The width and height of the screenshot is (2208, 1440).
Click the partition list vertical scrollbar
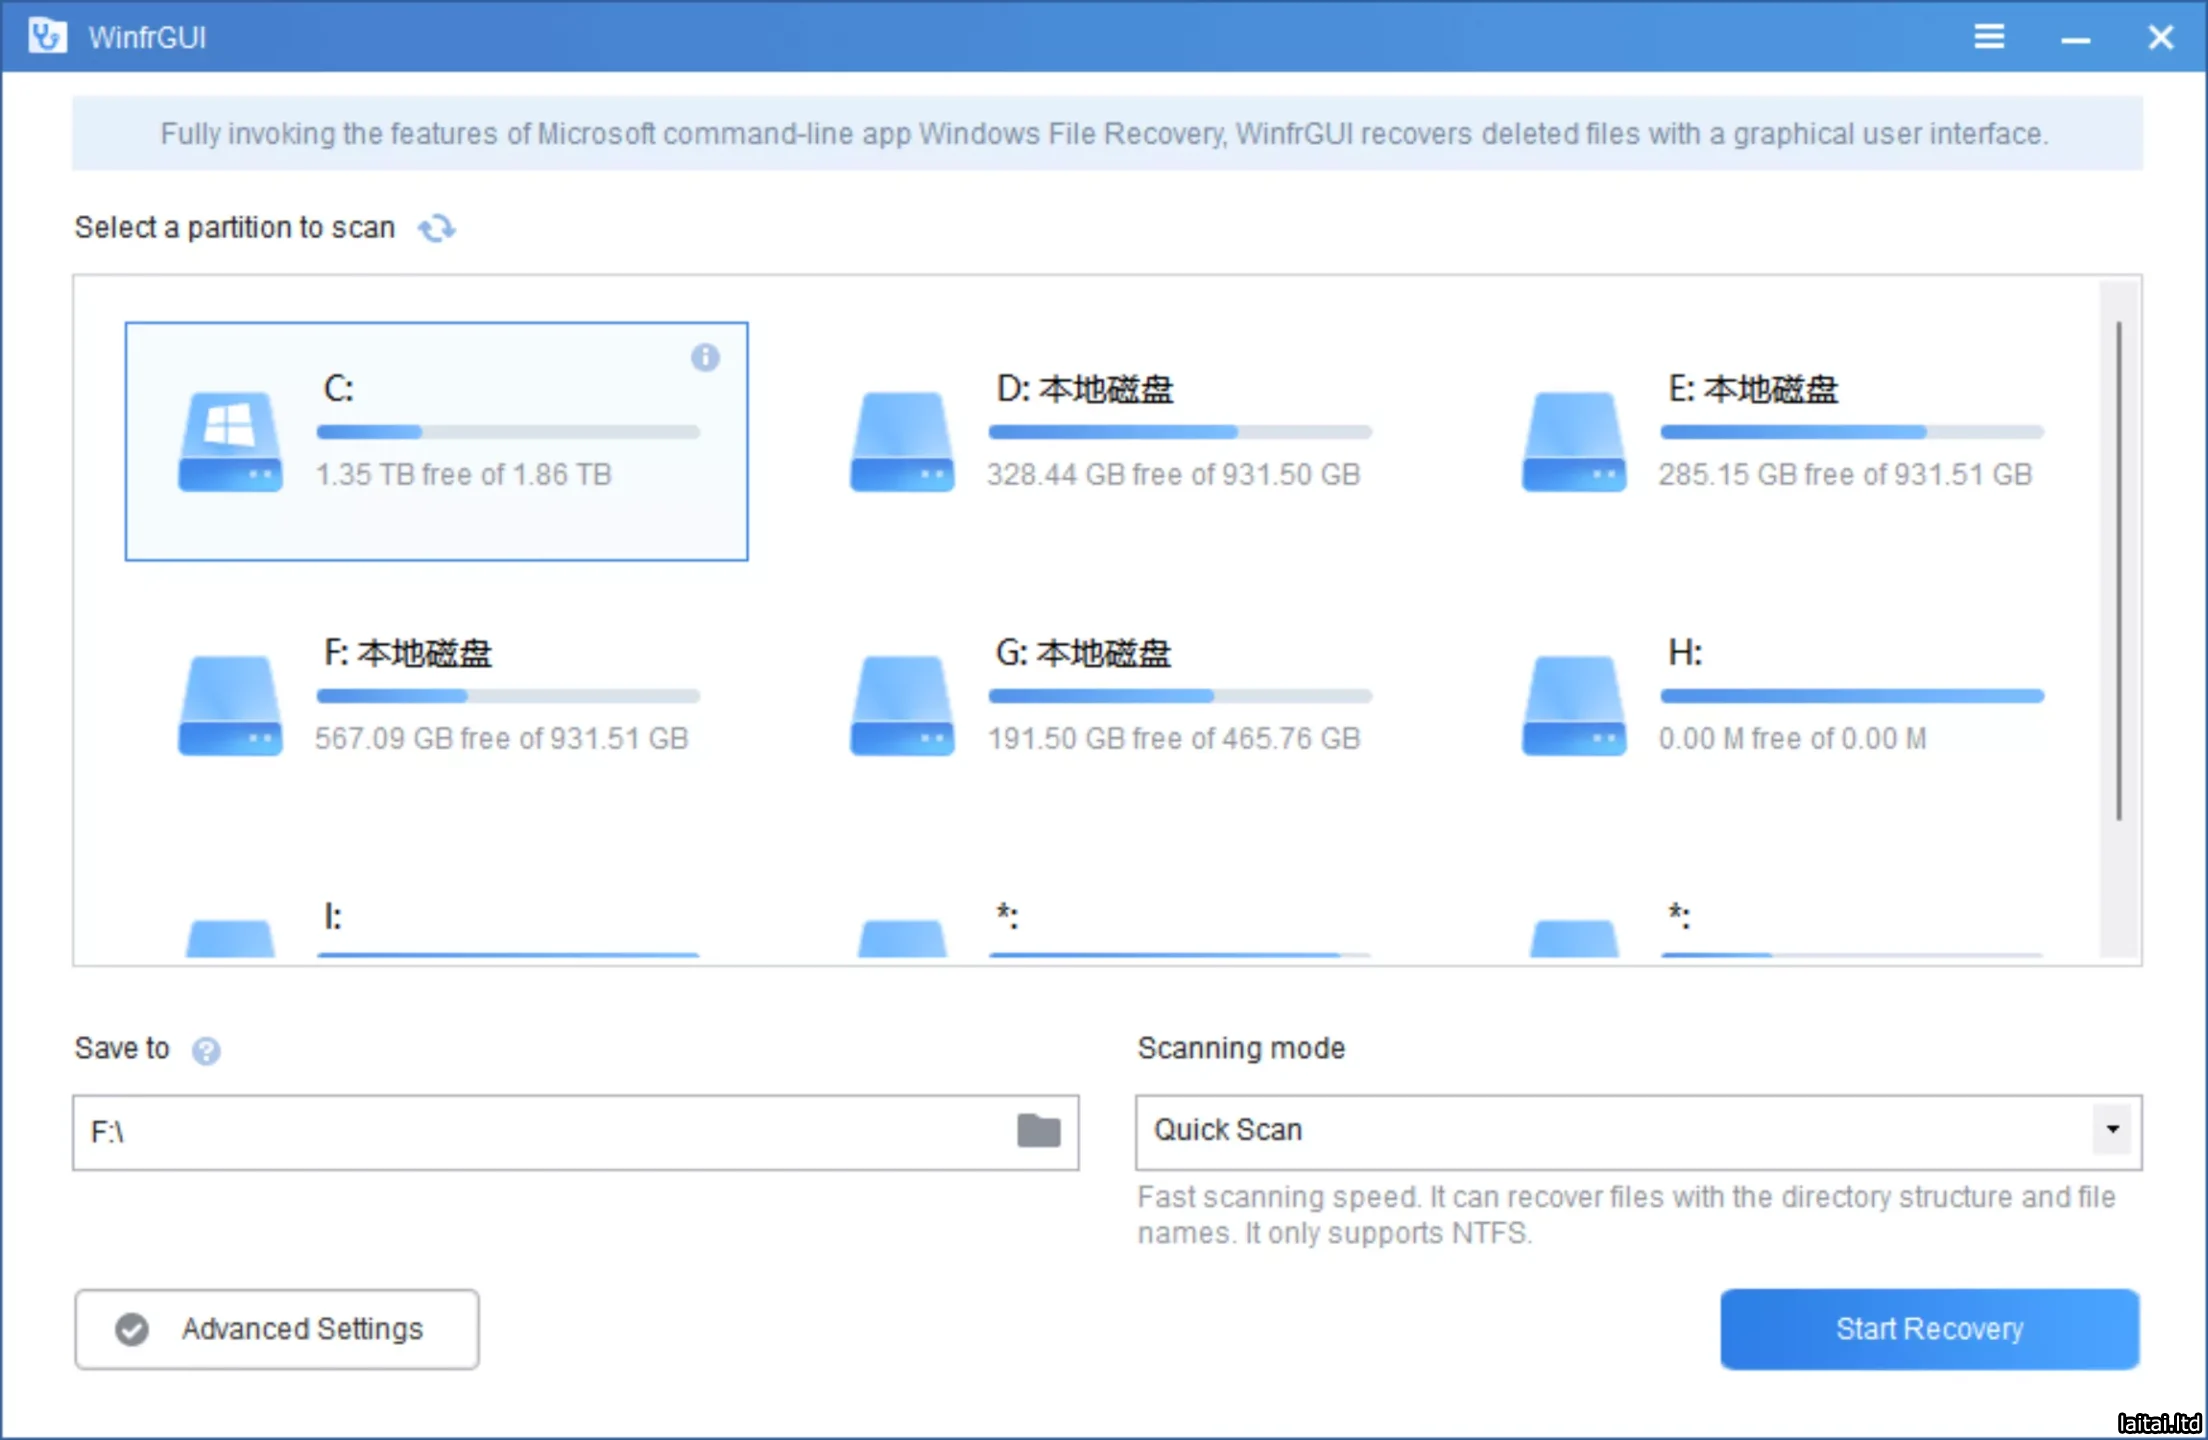point(2118,570)
